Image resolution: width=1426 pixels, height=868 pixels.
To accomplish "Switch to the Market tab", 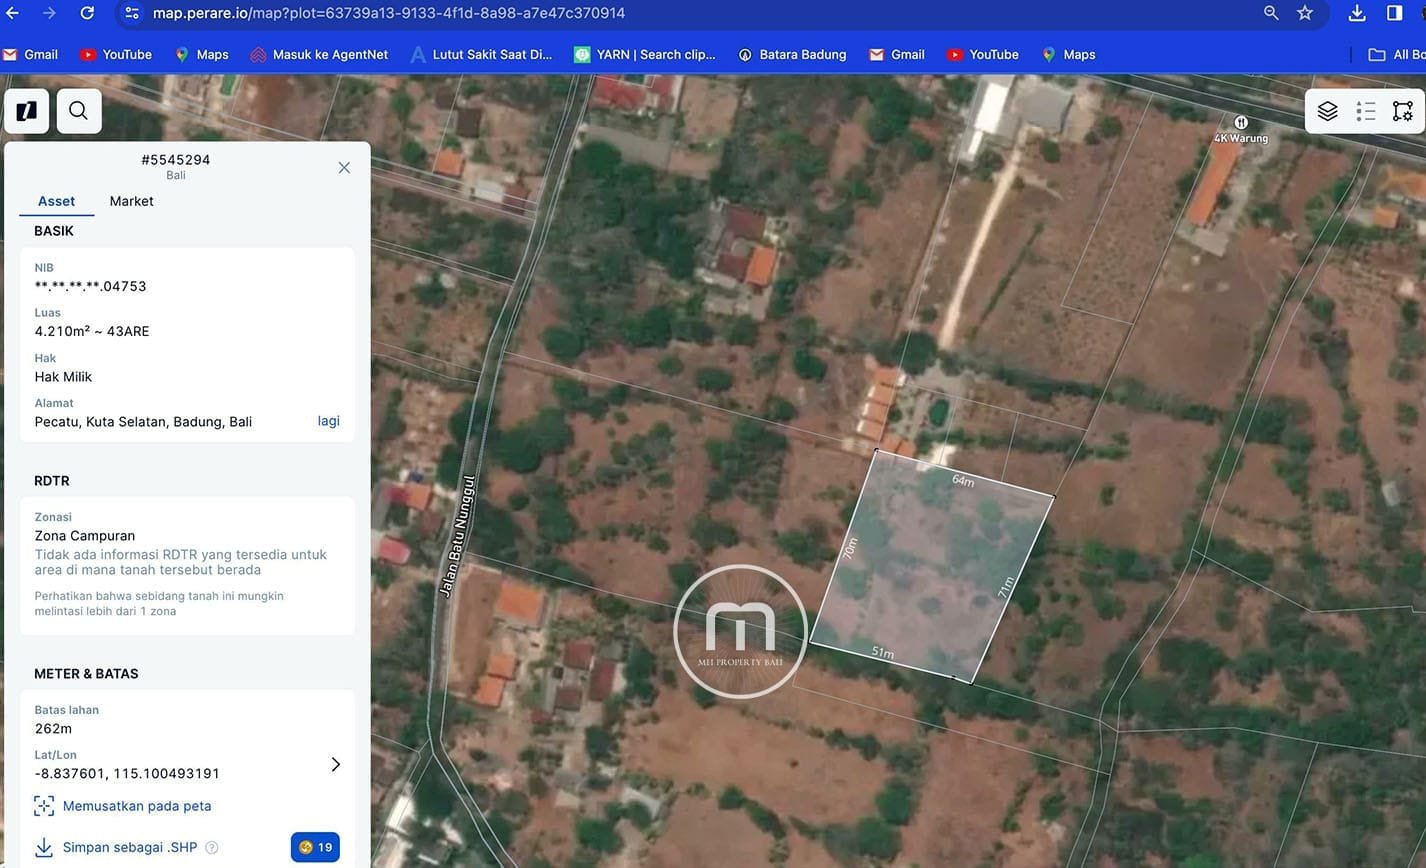I will pyautogui.click(x=131, y=201).
